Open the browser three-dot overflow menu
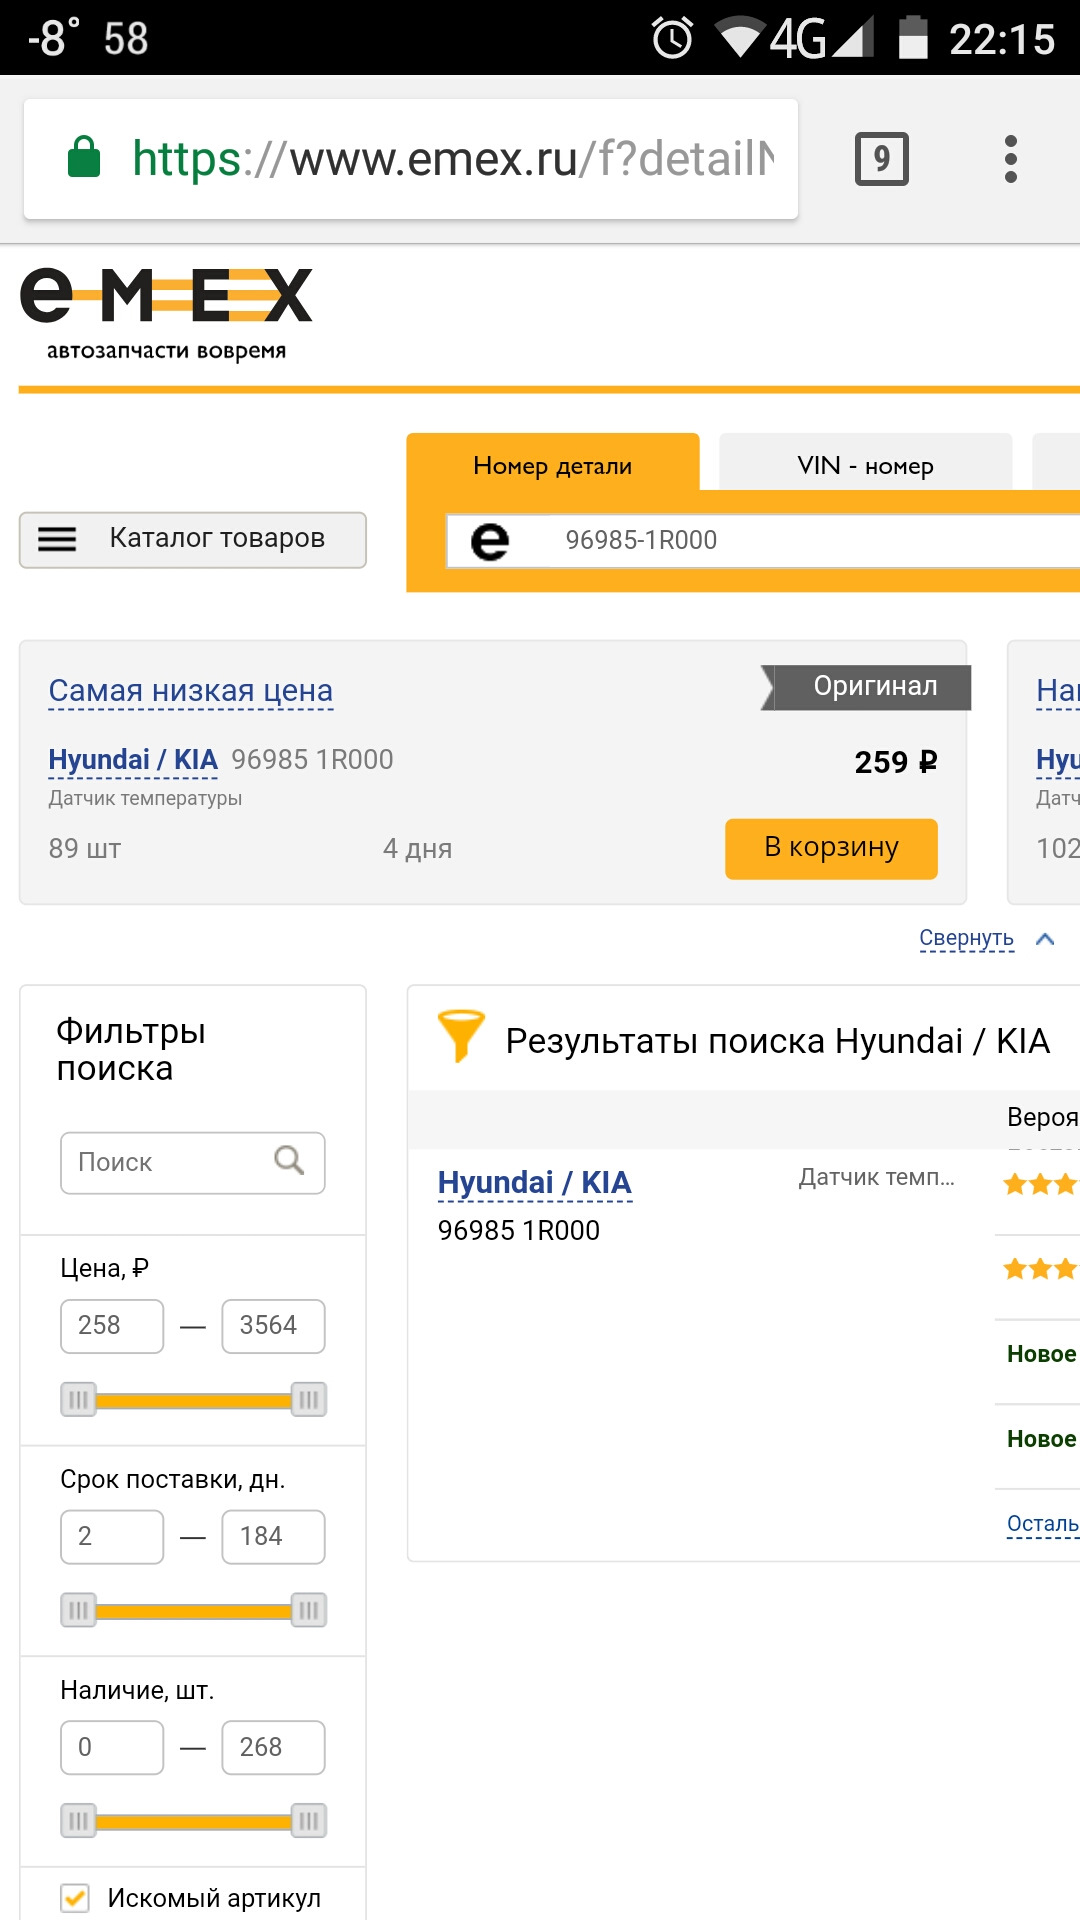1080x1920 pixels. point(1011,159)
